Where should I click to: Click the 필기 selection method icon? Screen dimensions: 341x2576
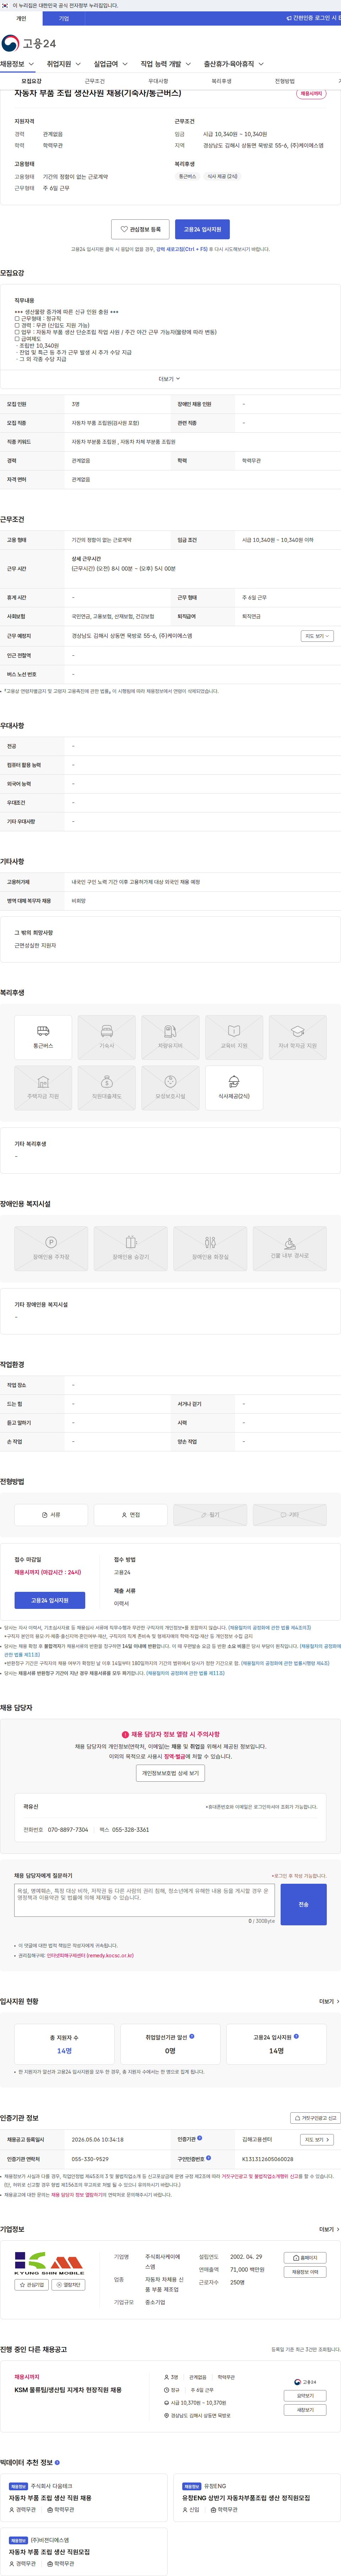coord(210,1515)
